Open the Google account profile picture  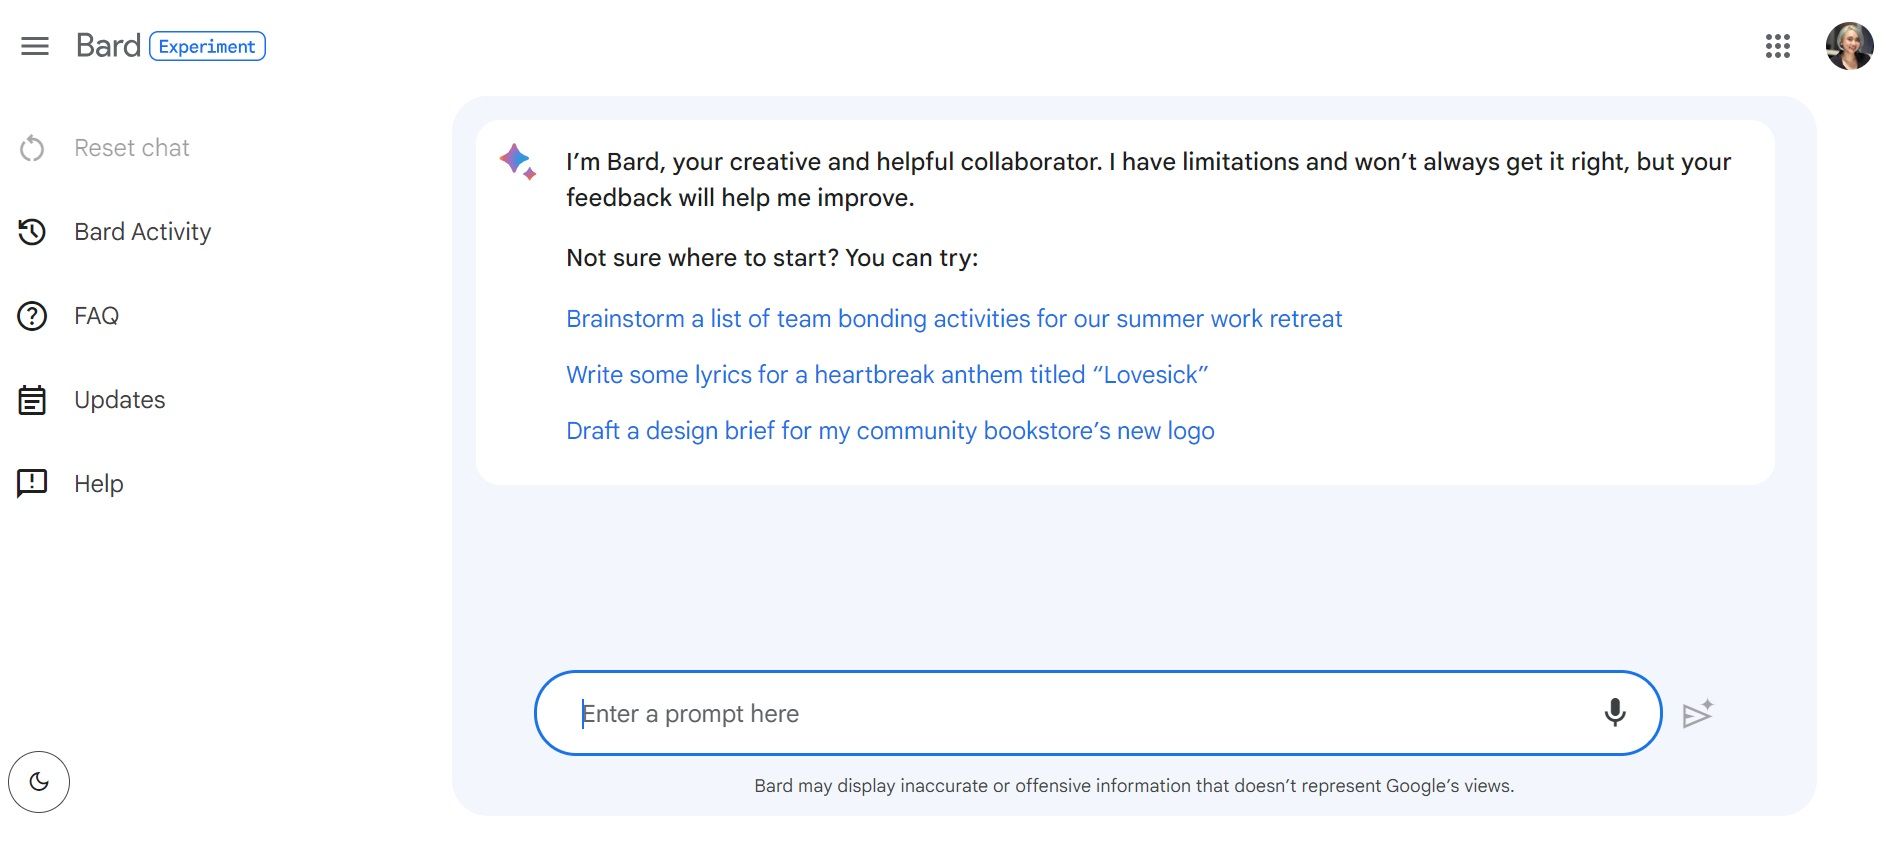[1849, 46]
